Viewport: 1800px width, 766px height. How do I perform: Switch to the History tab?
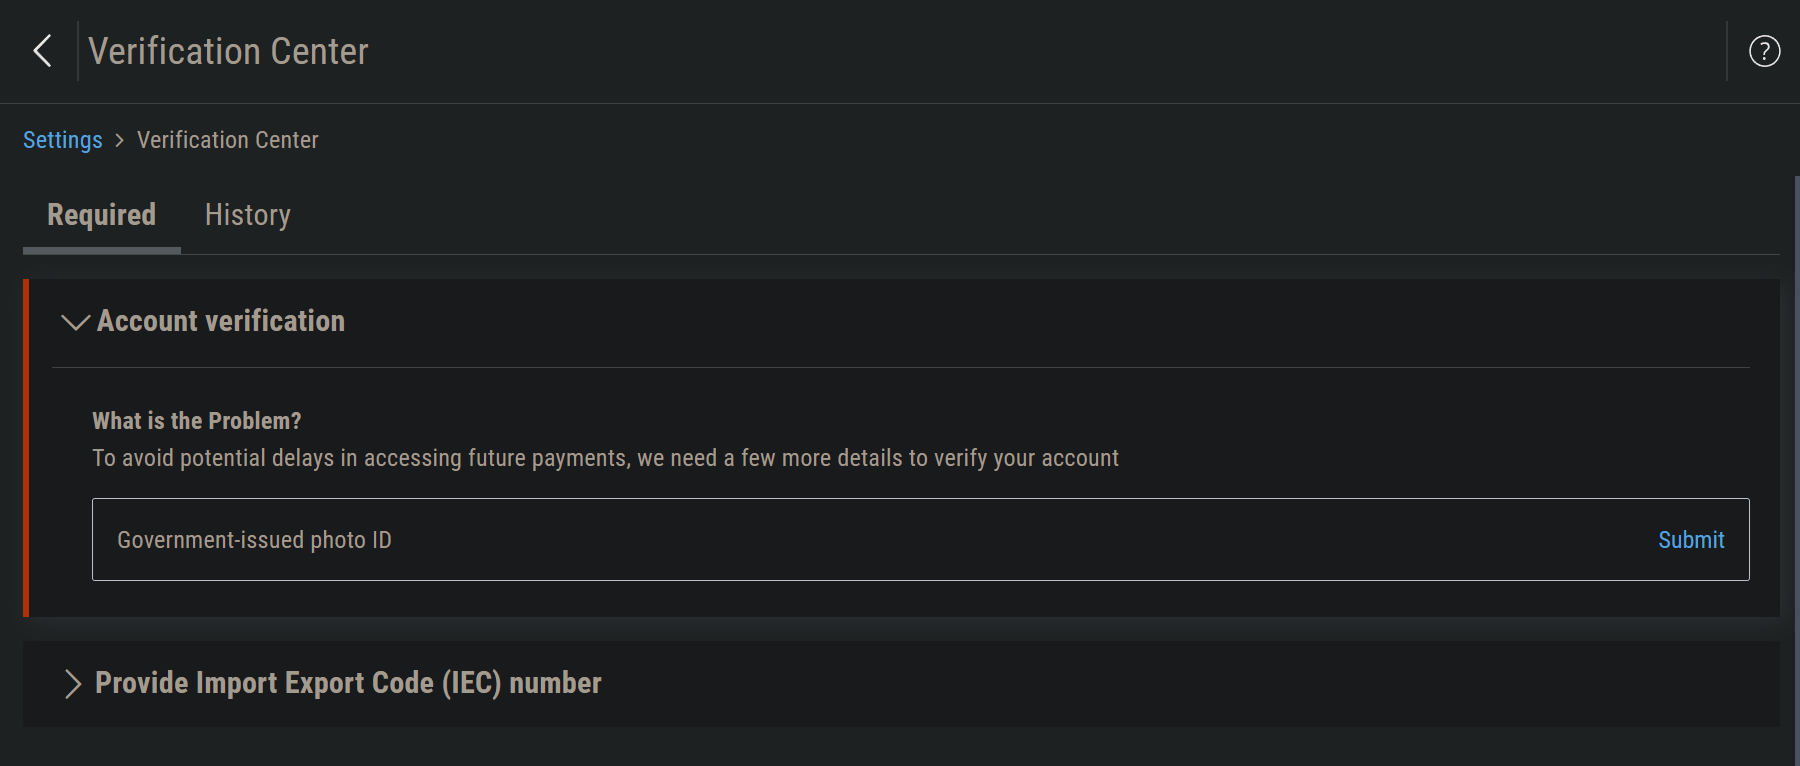[247, 214]
